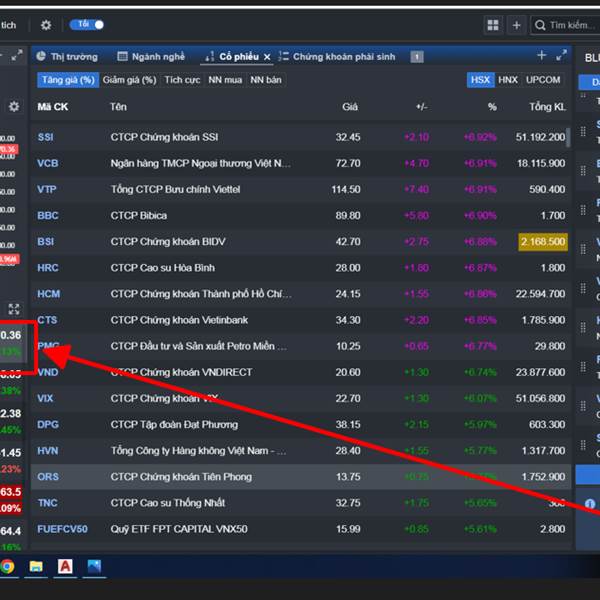
Task: Open VND stock ticker
Action: click(x=48, y=372)
